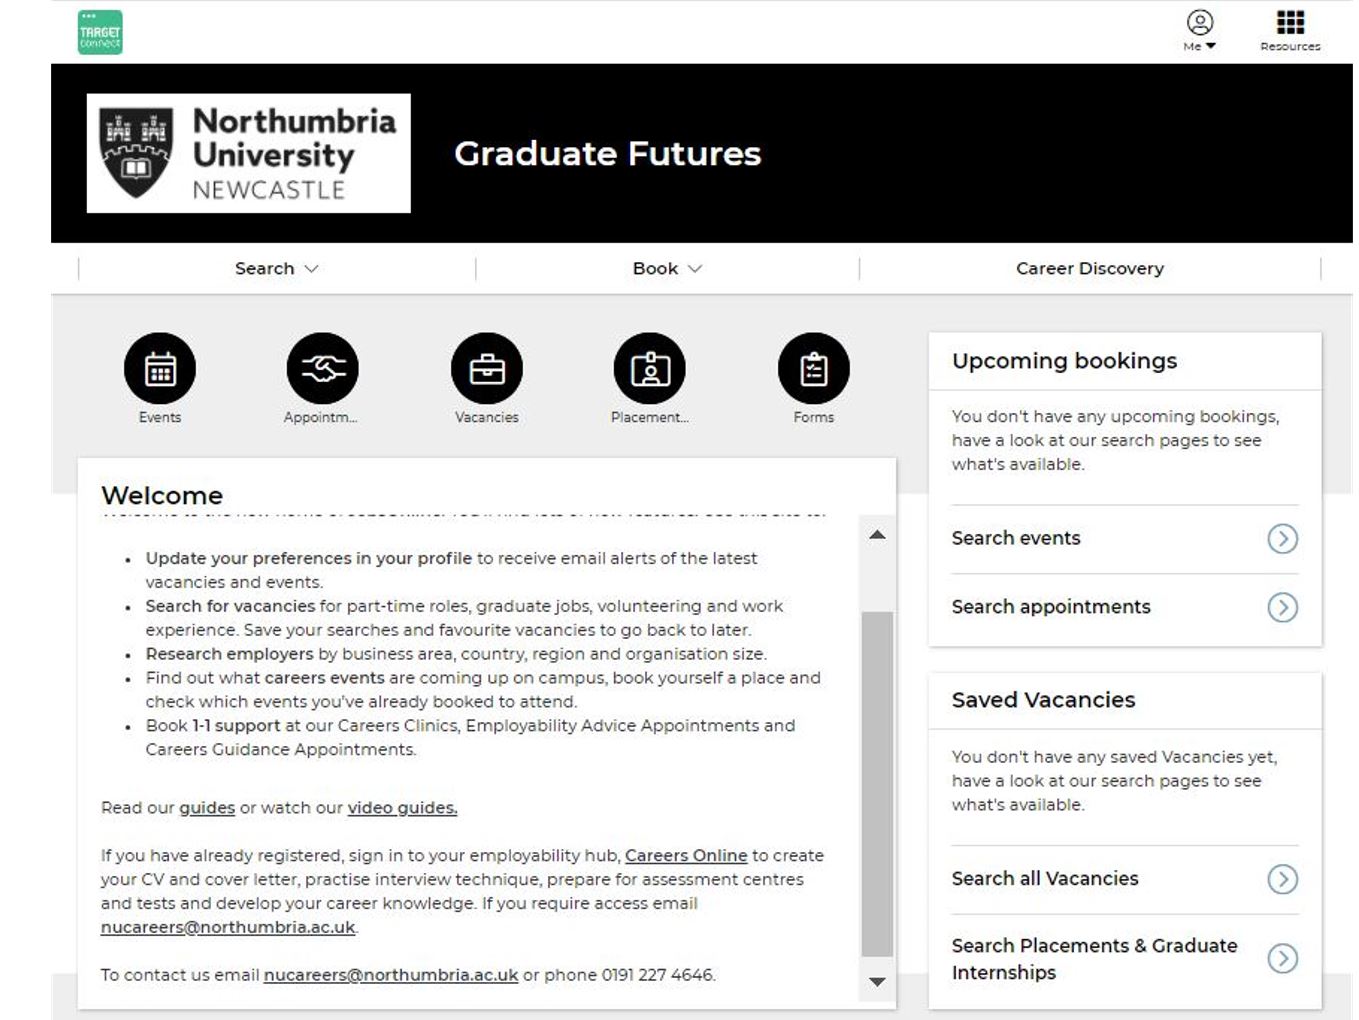Click the Welcome panel scroll-down arrow
The image size is (1359, 1020).
click(877, 982)
